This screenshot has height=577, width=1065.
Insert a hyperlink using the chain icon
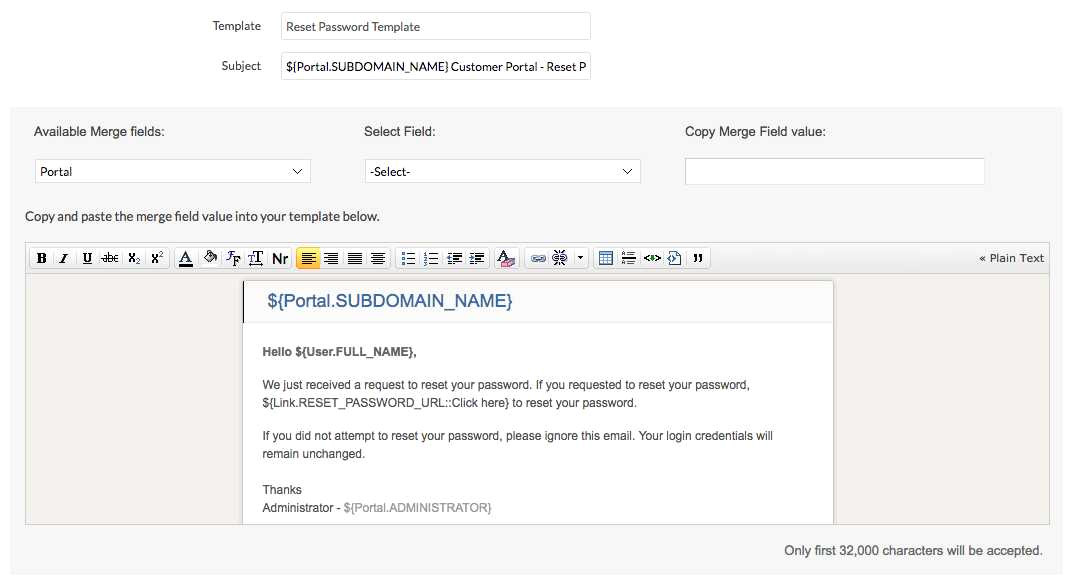(536, 257)
